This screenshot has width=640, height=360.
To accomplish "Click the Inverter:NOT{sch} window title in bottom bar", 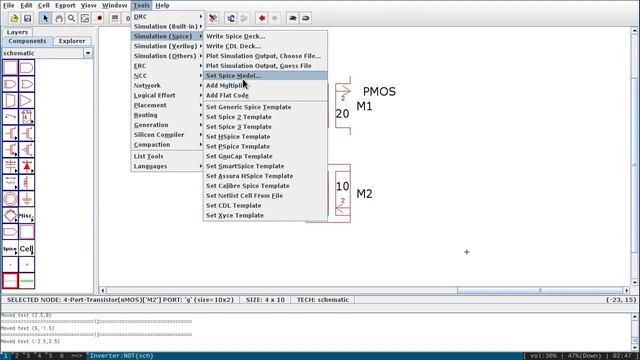I will point(122,356).
